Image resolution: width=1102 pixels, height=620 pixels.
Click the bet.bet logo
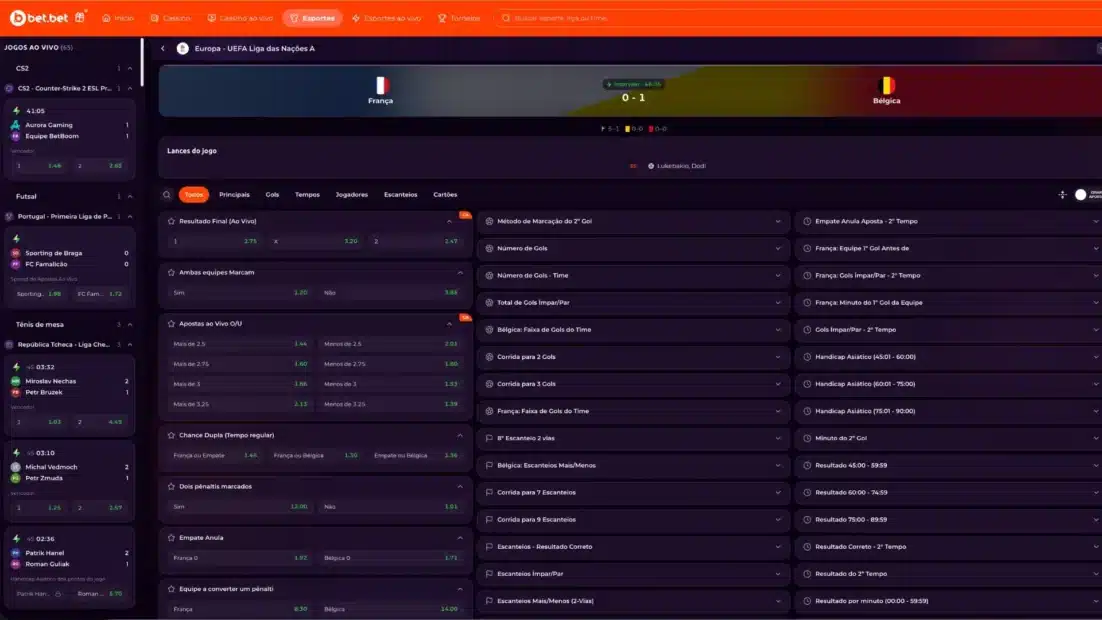pos(39,18)
